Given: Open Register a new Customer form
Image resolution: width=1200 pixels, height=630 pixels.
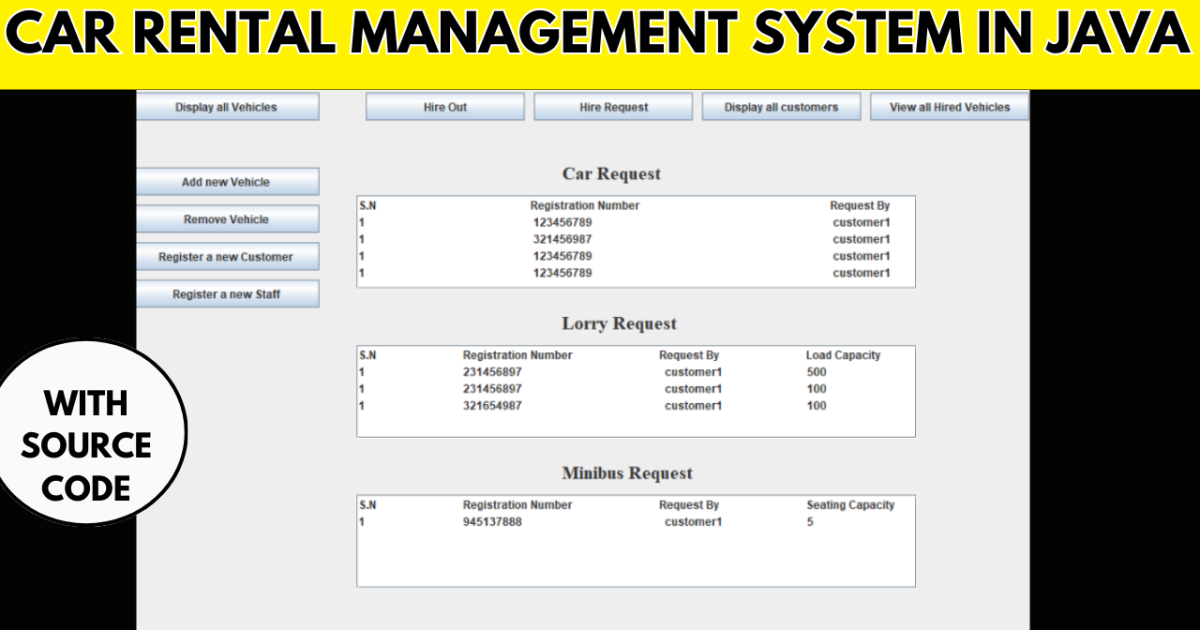Looking at the screenshot, I should tap(227, 256).
